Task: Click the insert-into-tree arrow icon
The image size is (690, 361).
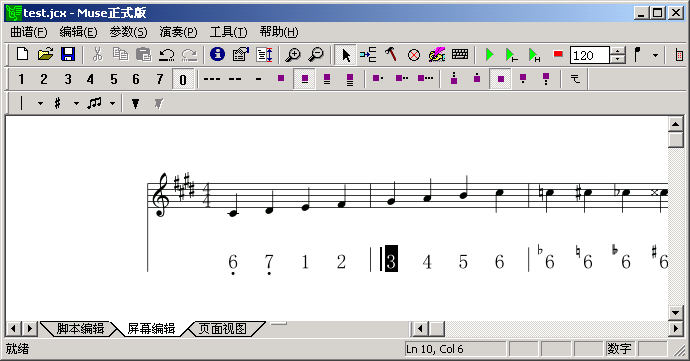Action: point(368,55)
